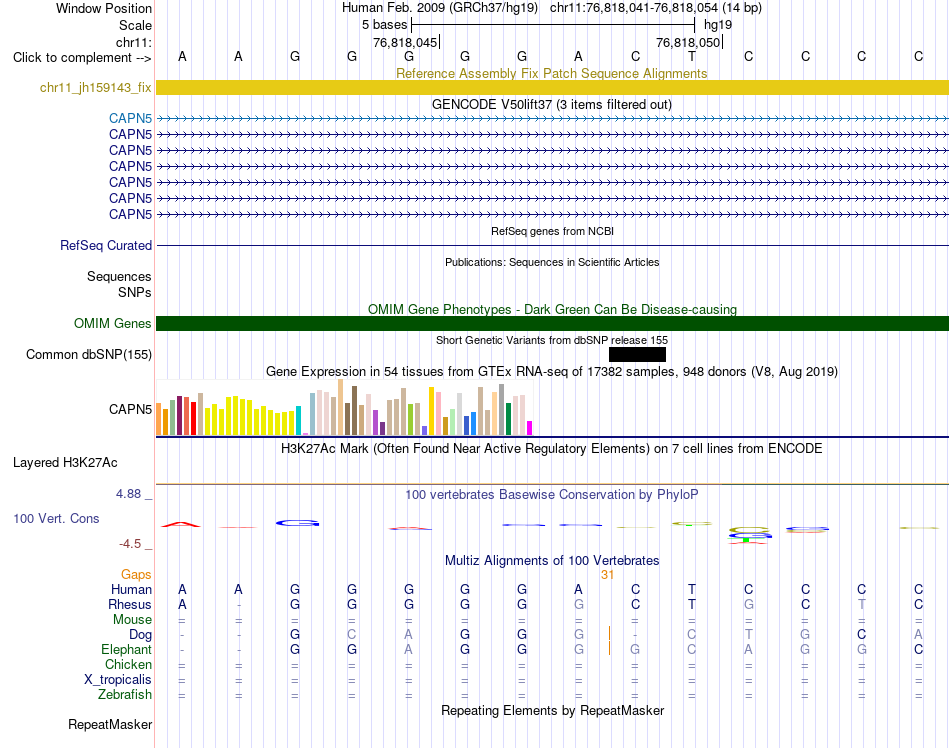The width and height of the screenshot is (950, 748).
Task: Click the Elephant species label
Action: click(126, 649)
